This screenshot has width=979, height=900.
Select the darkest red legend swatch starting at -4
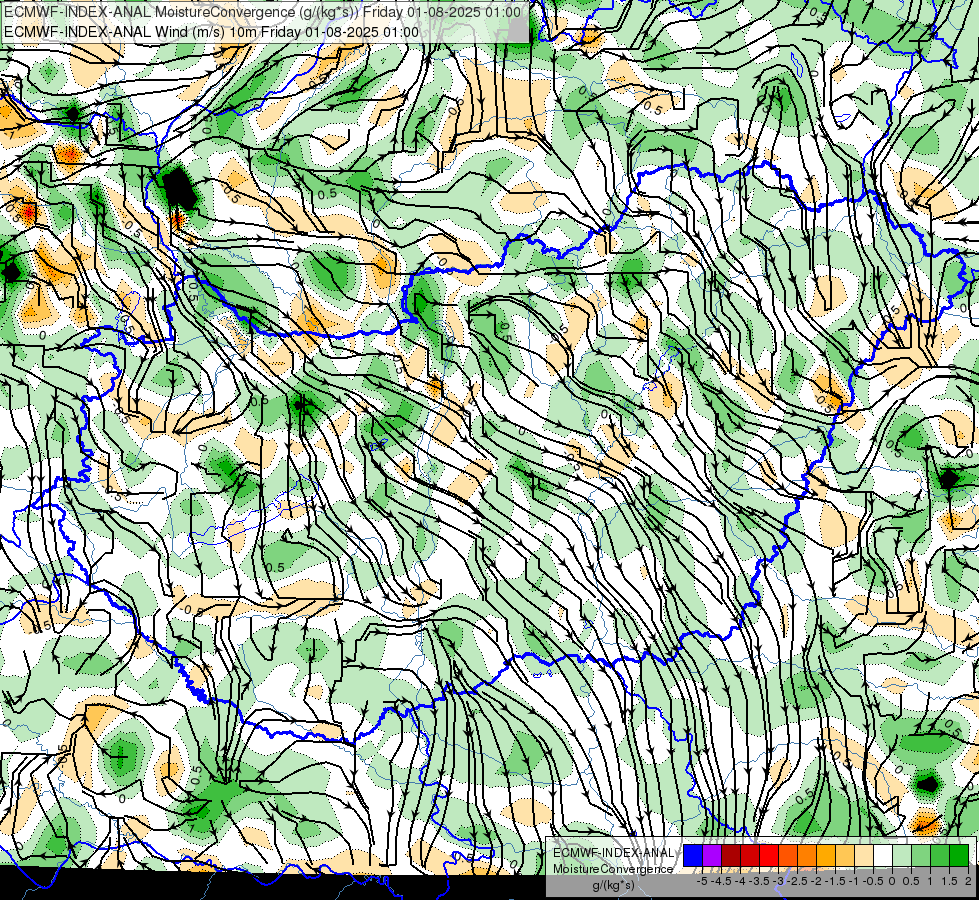[x=731, y=856]
